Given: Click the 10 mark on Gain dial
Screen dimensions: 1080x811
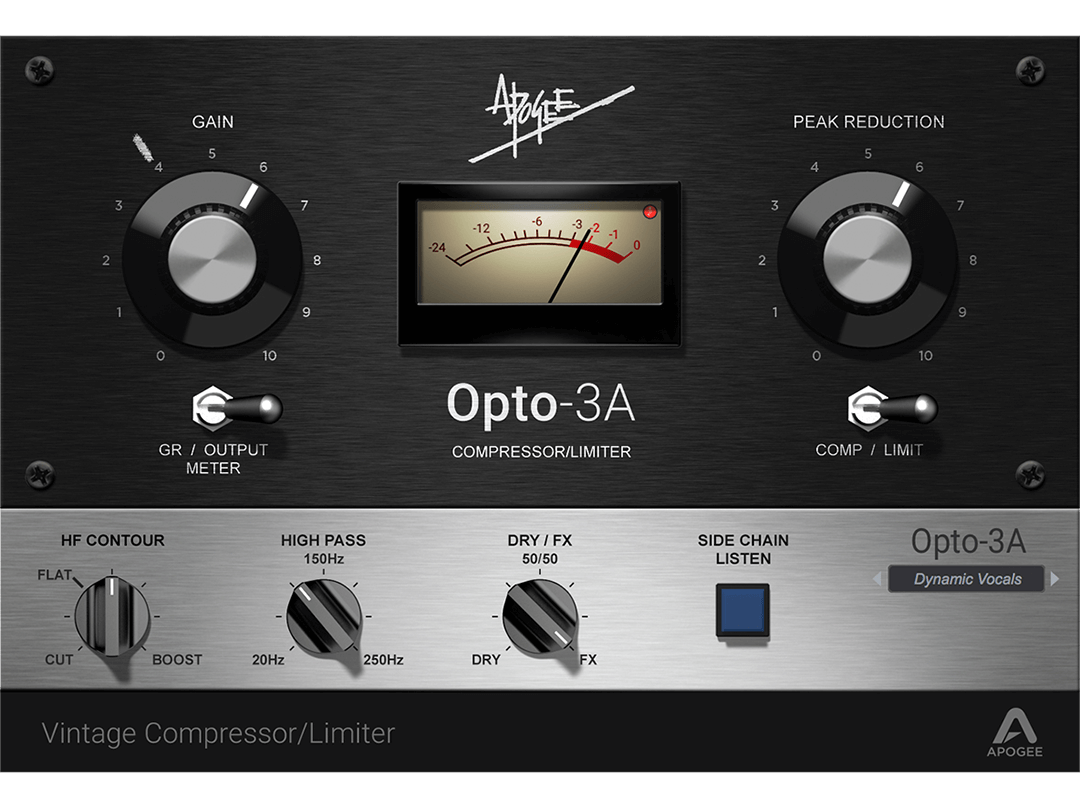Looking at the screenshot, I should [269, 356].
